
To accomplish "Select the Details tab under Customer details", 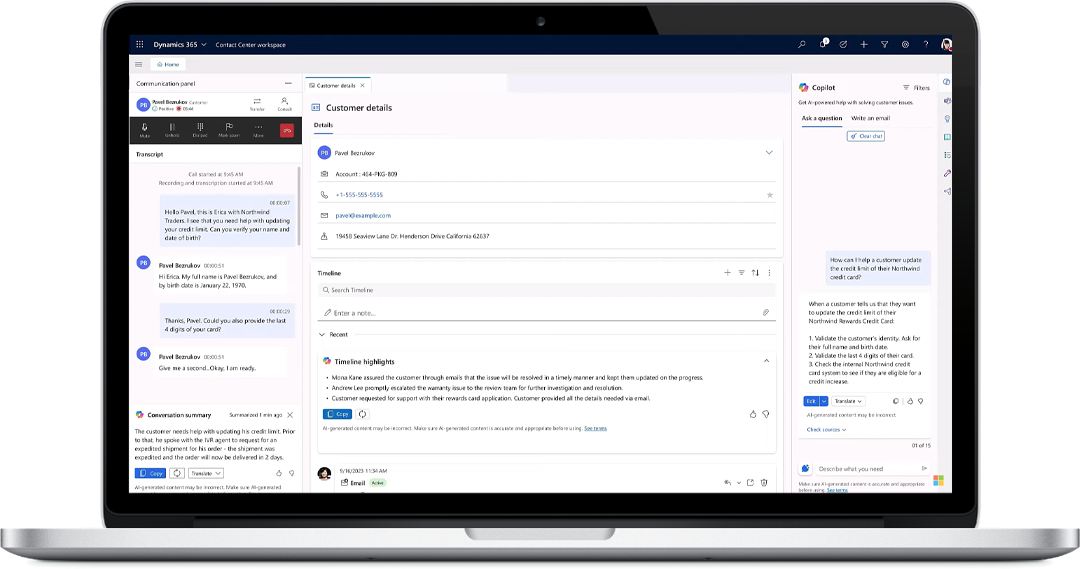I will [323, 125].
